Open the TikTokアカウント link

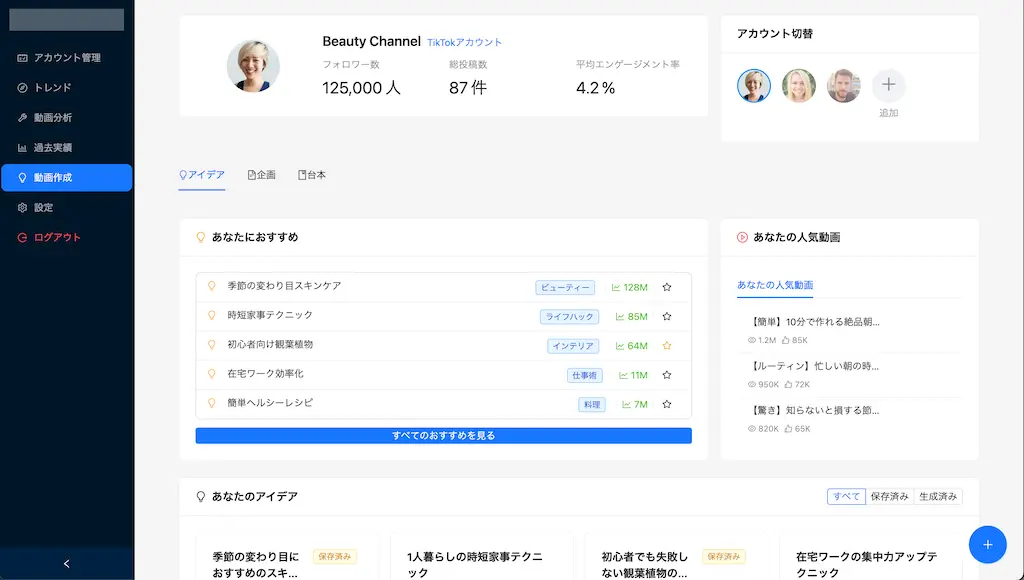point(464,43)
